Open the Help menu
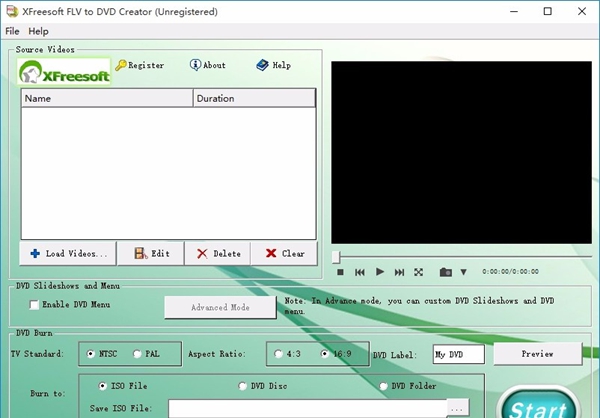Image resolution: width=600 pixels, height=418 pixels. (38, 31)
